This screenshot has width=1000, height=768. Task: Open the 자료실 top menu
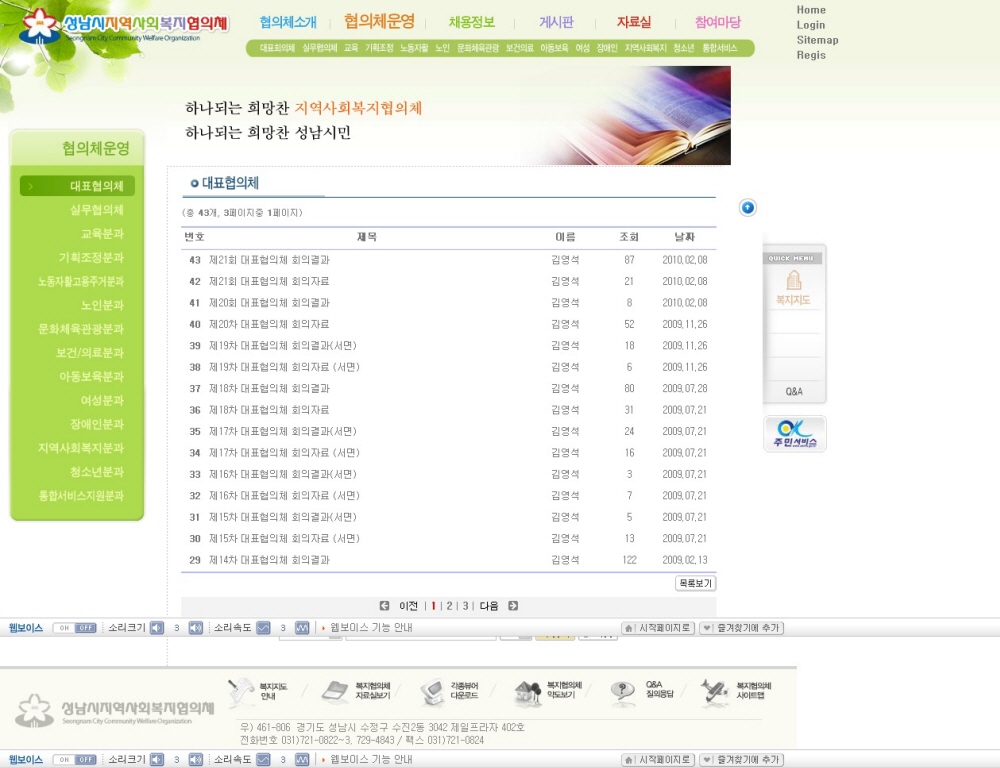(x=633, y=22)
